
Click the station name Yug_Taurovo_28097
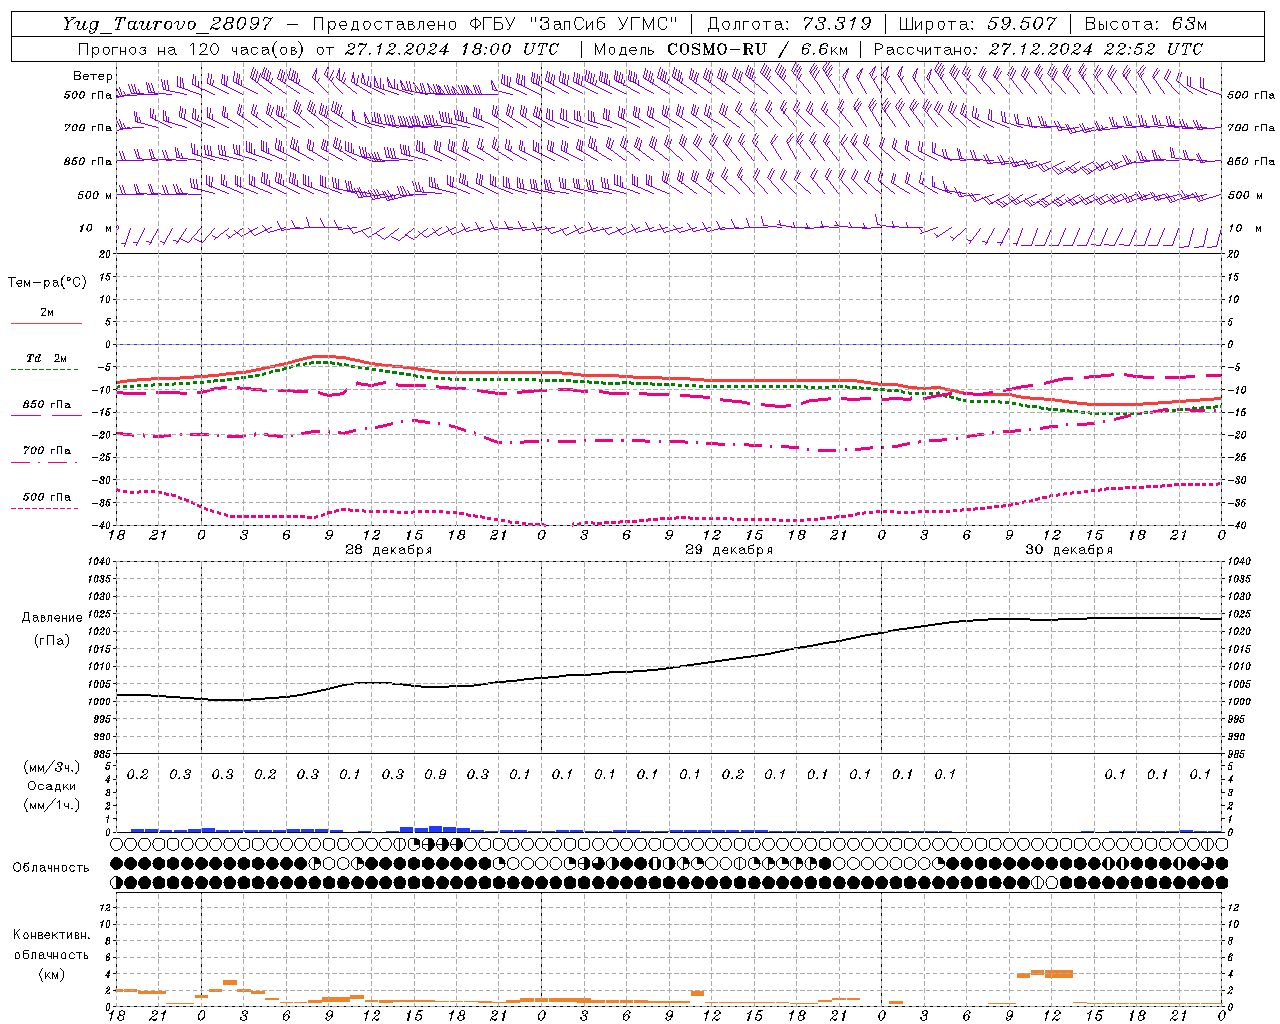[x=167, y=24]
